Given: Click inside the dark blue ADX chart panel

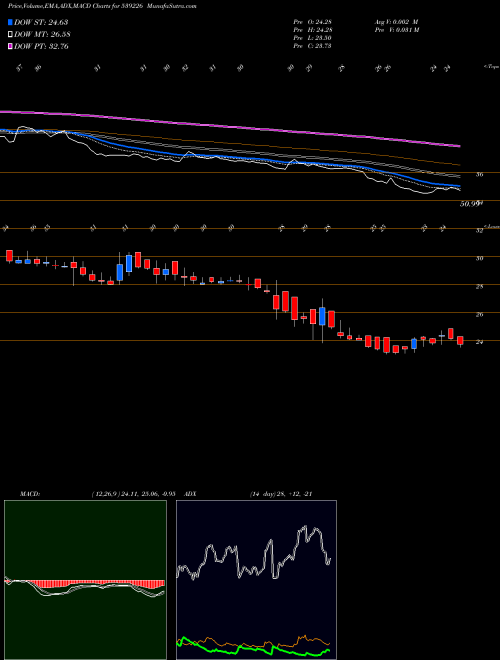Looking at the screenshot, I should point(256,580).
